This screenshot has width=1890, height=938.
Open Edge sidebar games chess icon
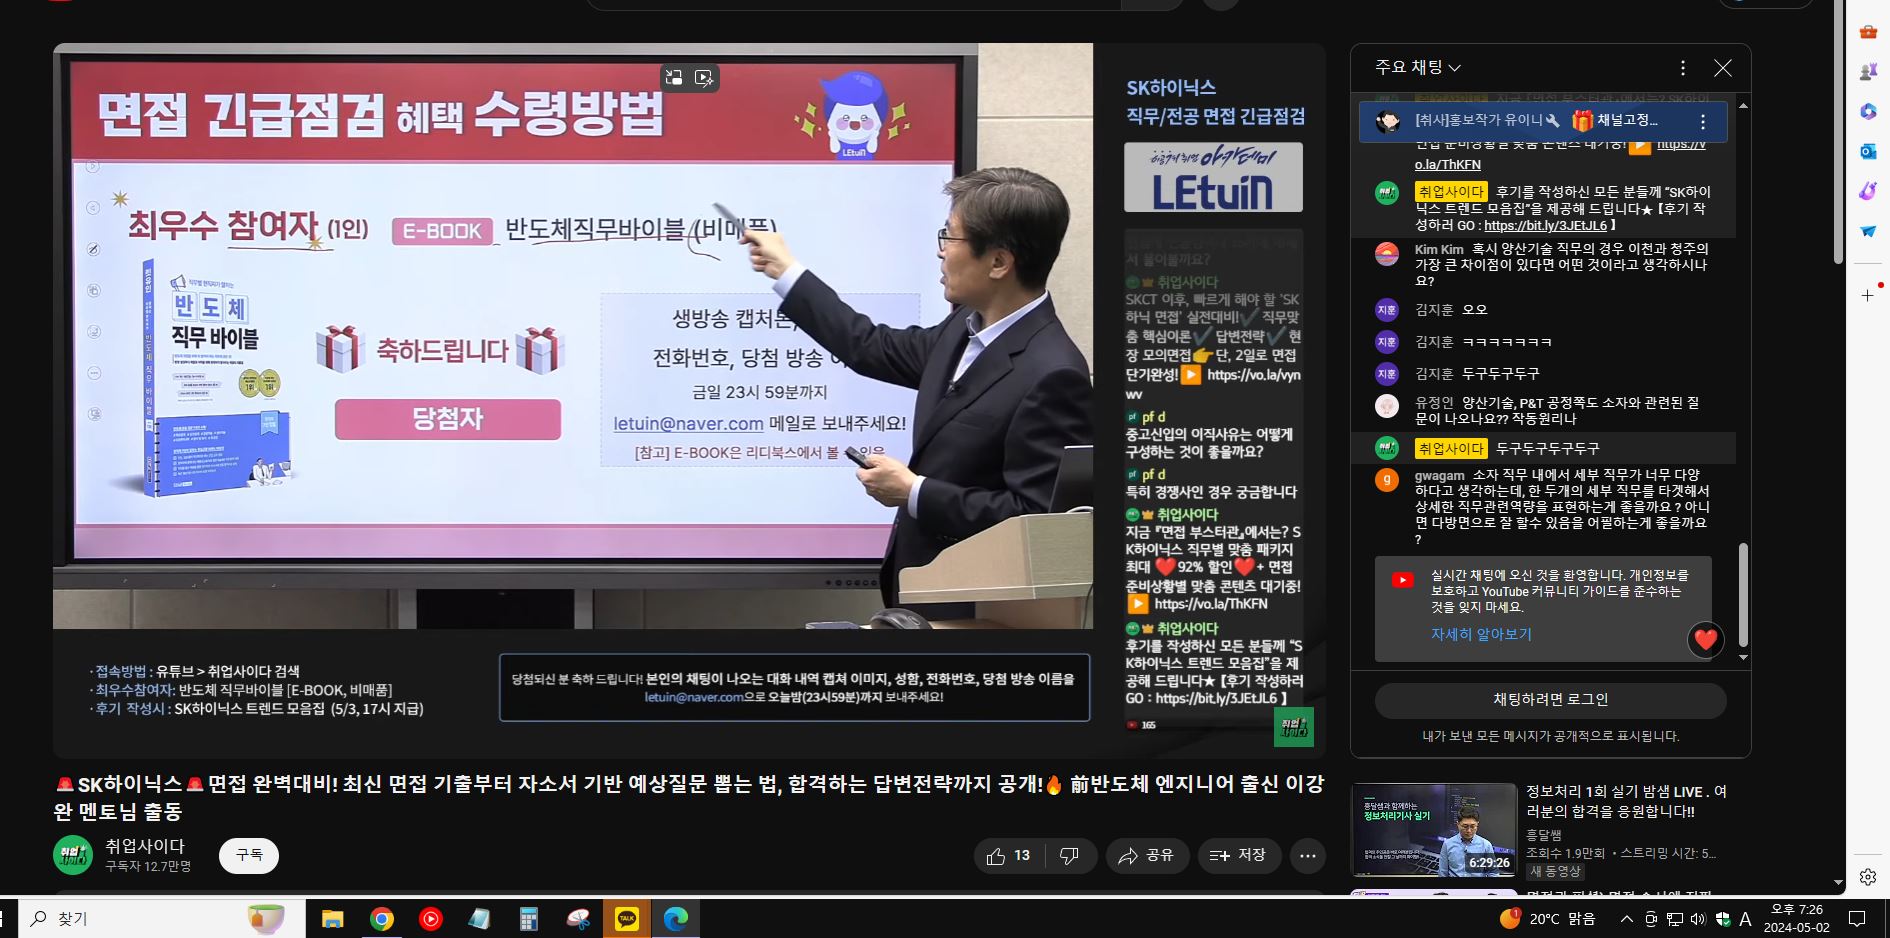(x=1868, y=72)
